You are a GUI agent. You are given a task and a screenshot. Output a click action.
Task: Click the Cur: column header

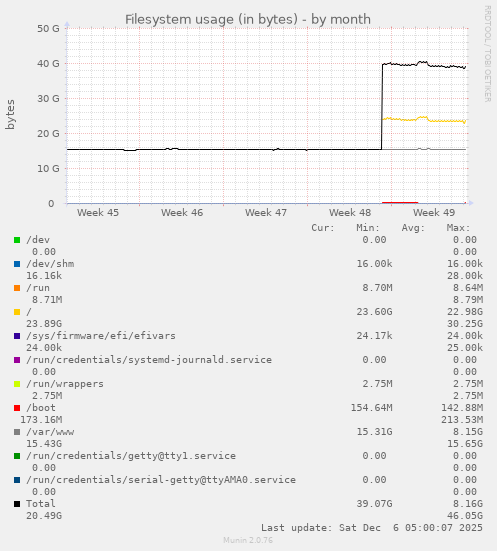coord(323,228)
